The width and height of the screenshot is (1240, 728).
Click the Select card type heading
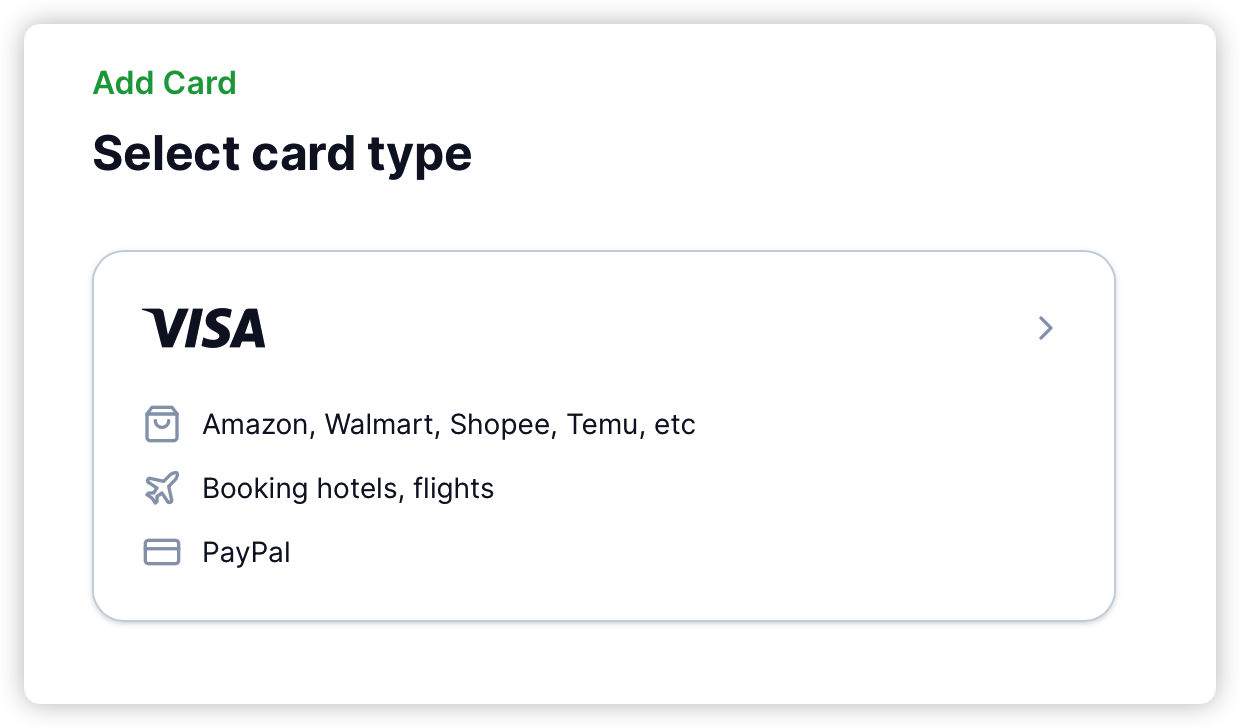pyautogui.click(x=282, y=154)
